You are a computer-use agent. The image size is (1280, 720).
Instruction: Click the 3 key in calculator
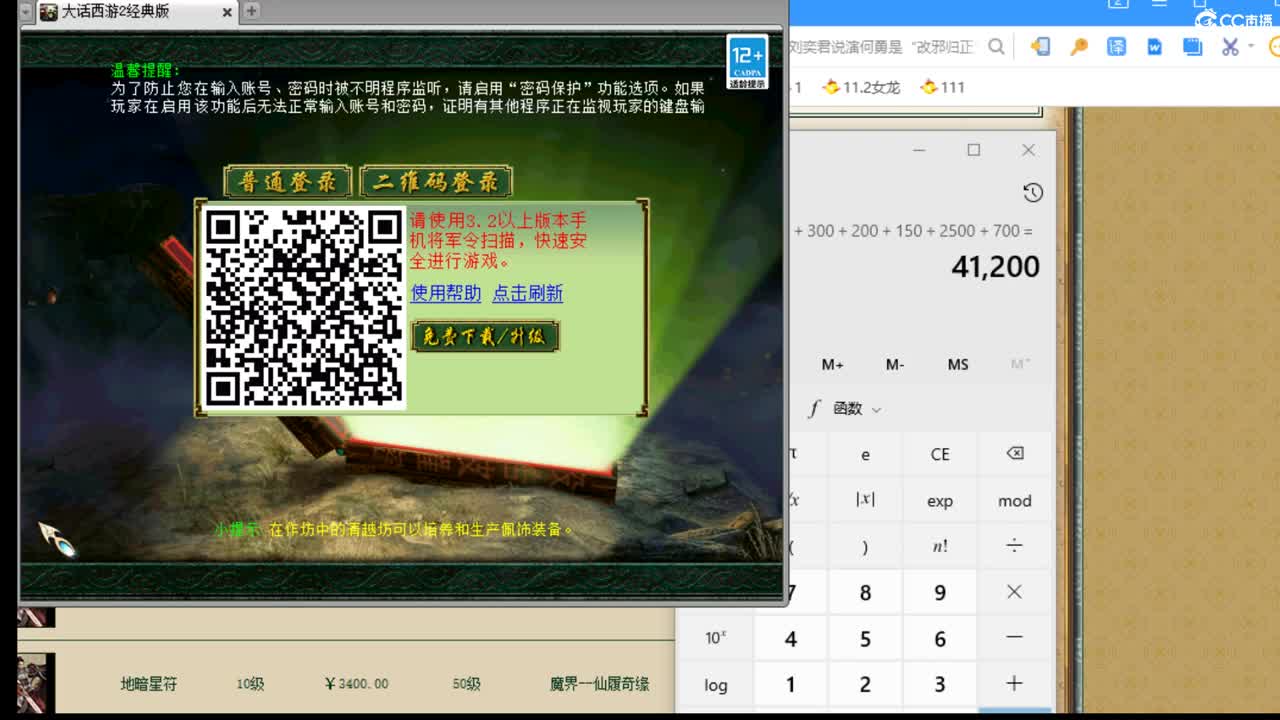[x=940, y=685]
